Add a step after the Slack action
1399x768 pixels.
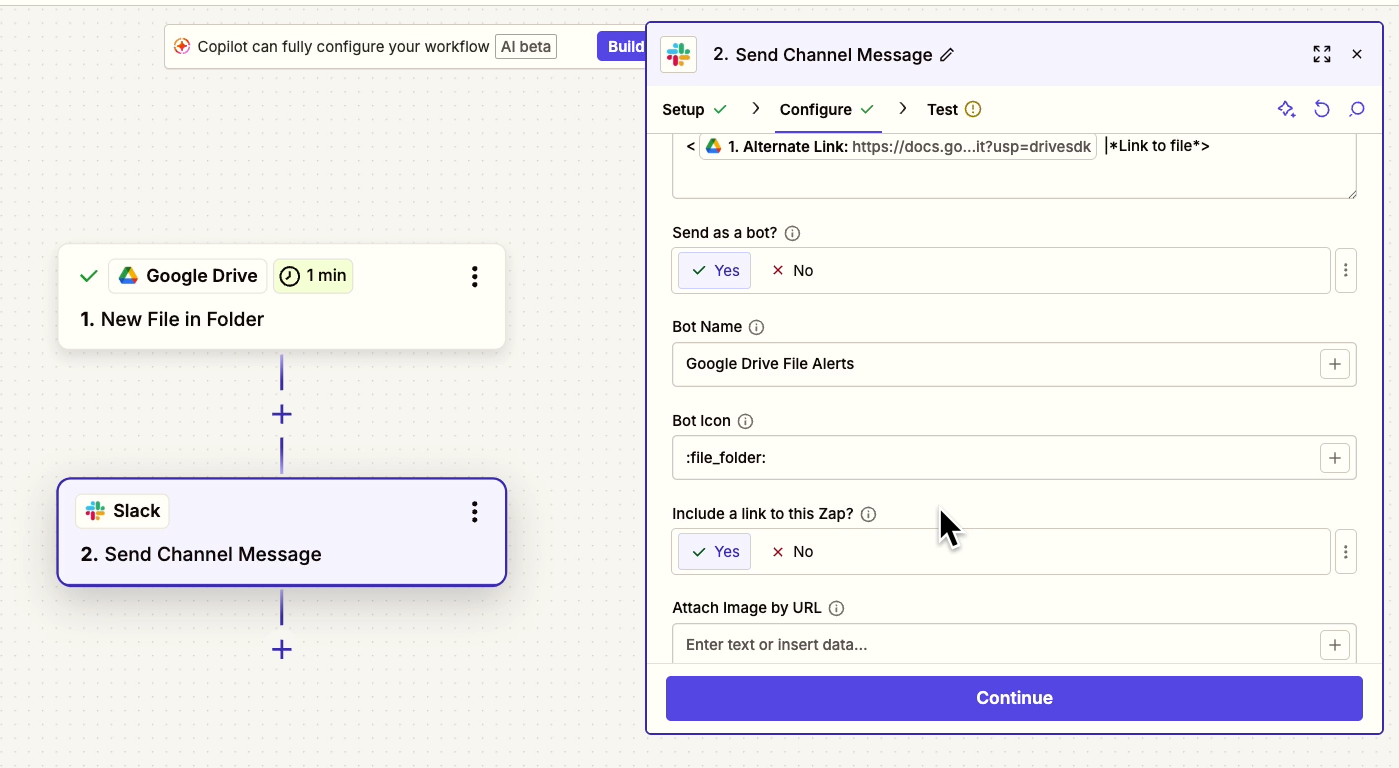click(282, 650)
